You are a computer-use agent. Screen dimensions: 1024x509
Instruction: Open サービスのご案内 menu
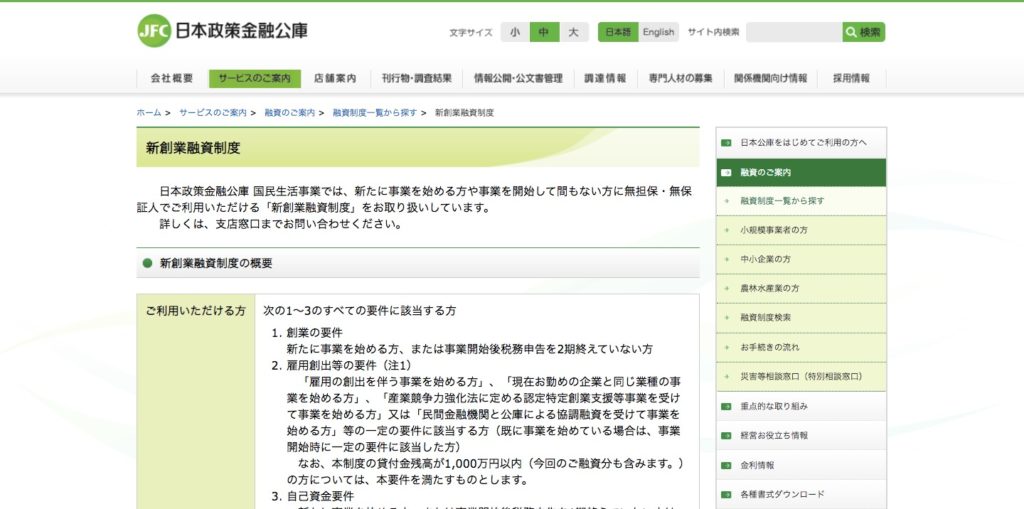255,78
